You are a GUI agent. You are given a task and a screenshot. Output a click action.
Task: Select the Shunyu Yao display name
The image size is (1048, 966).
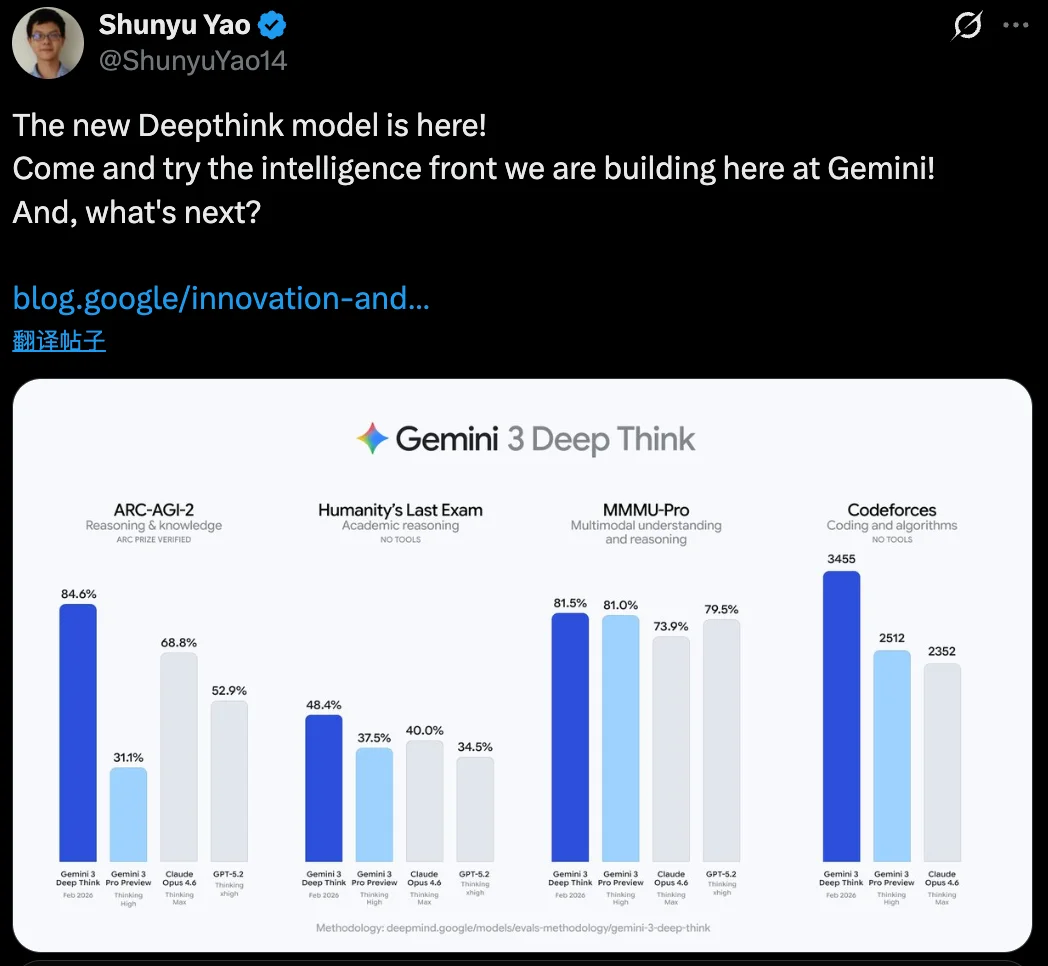[175, 24]
